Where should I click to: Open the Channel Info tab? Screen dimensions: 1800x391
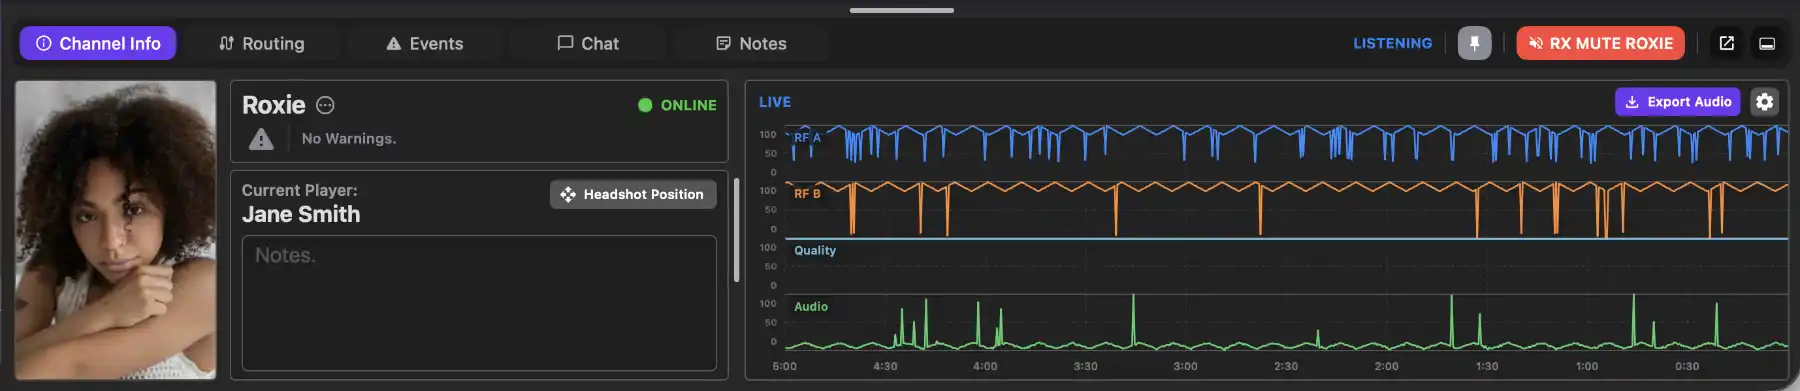click(x=98, y=43)
